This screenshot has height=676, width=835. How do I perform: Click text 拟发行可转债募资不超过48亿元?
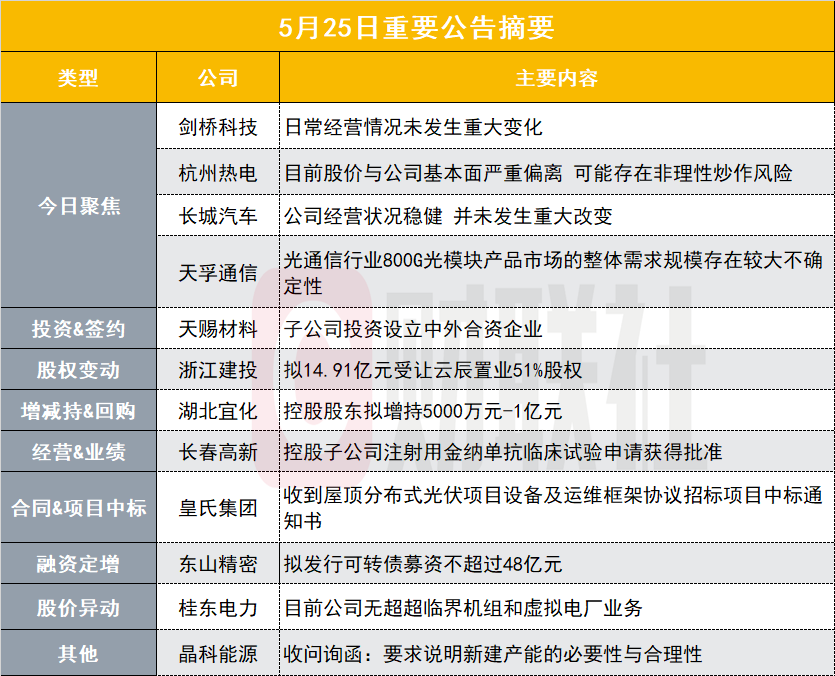(x=423, y=564)
